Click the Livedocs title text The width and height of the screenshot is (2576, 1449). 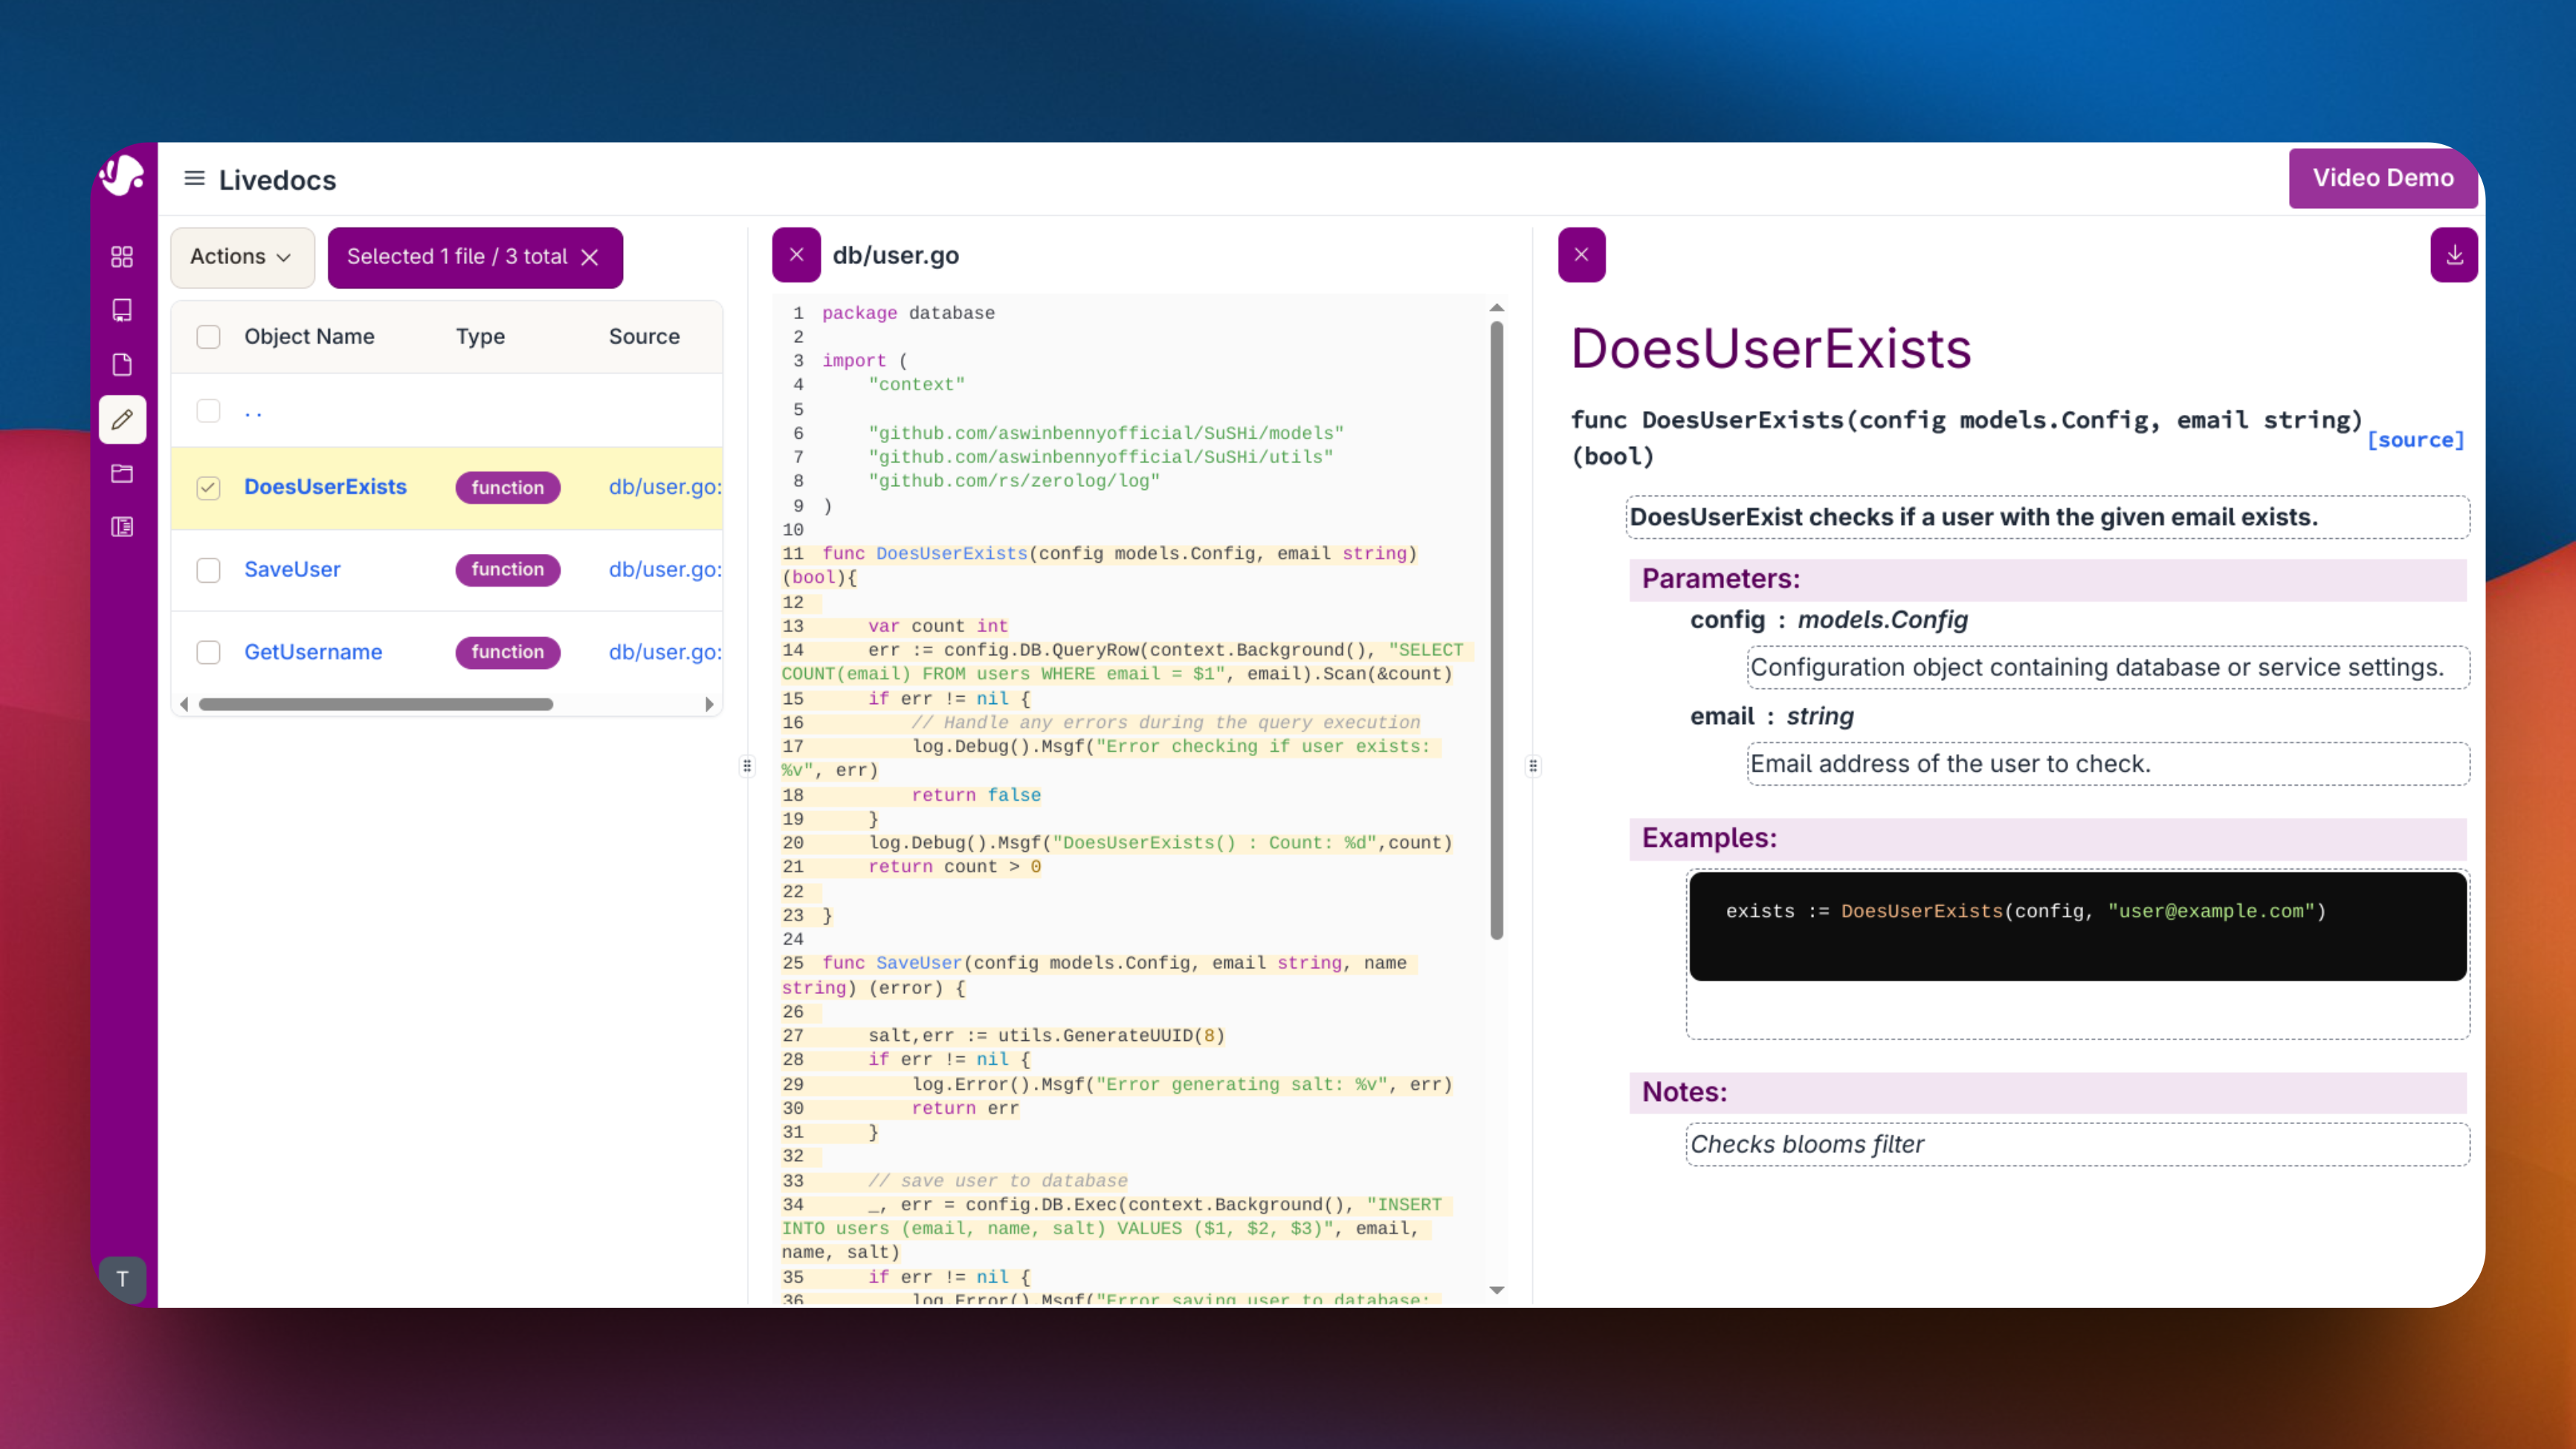[277, 180]
